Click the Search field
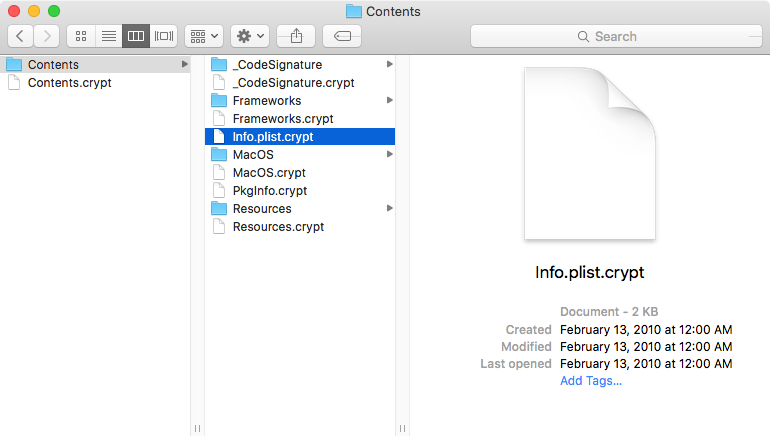The image size is (770, 436). click(616, 36)
